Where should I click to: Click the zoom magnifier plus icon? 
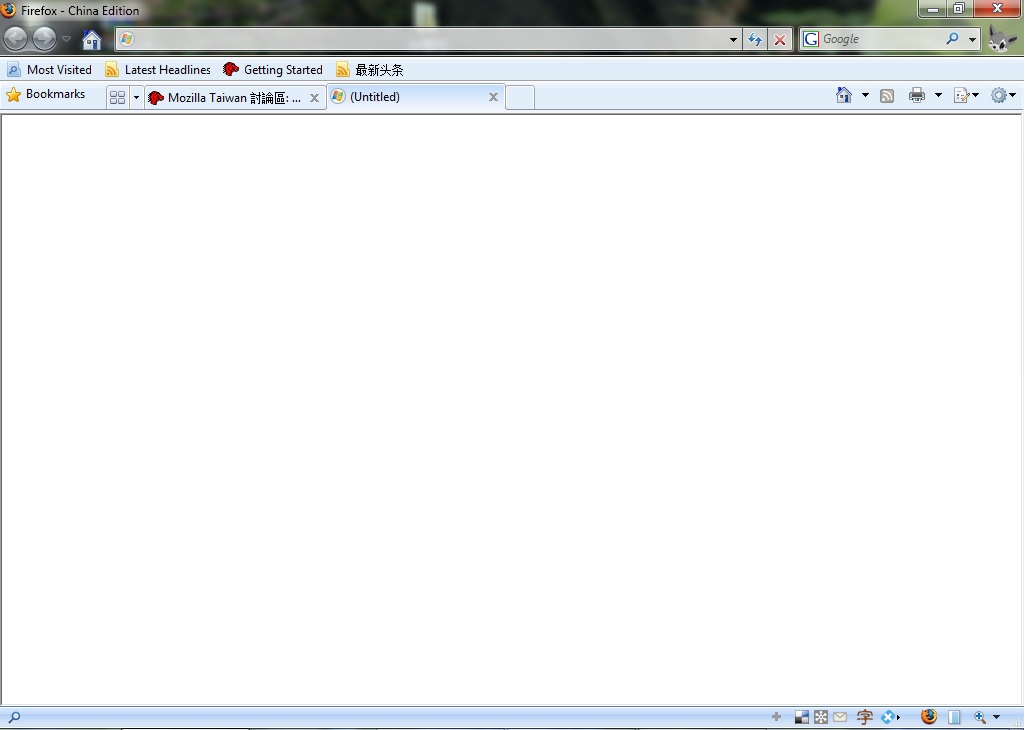[980, 718]
